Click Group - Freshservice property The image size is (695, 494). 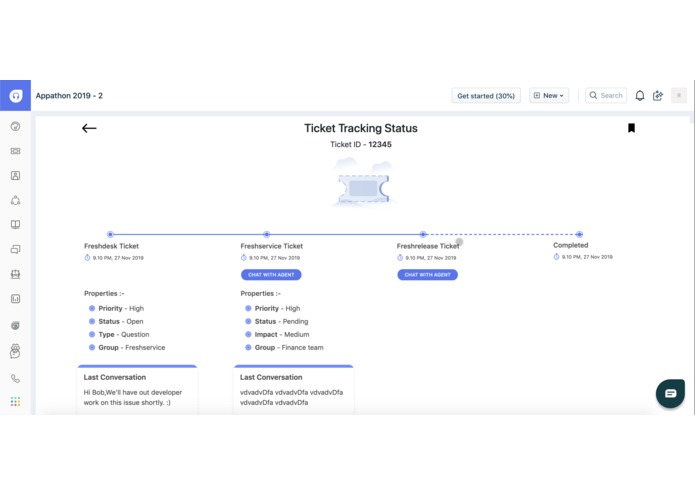pos(132,347)
